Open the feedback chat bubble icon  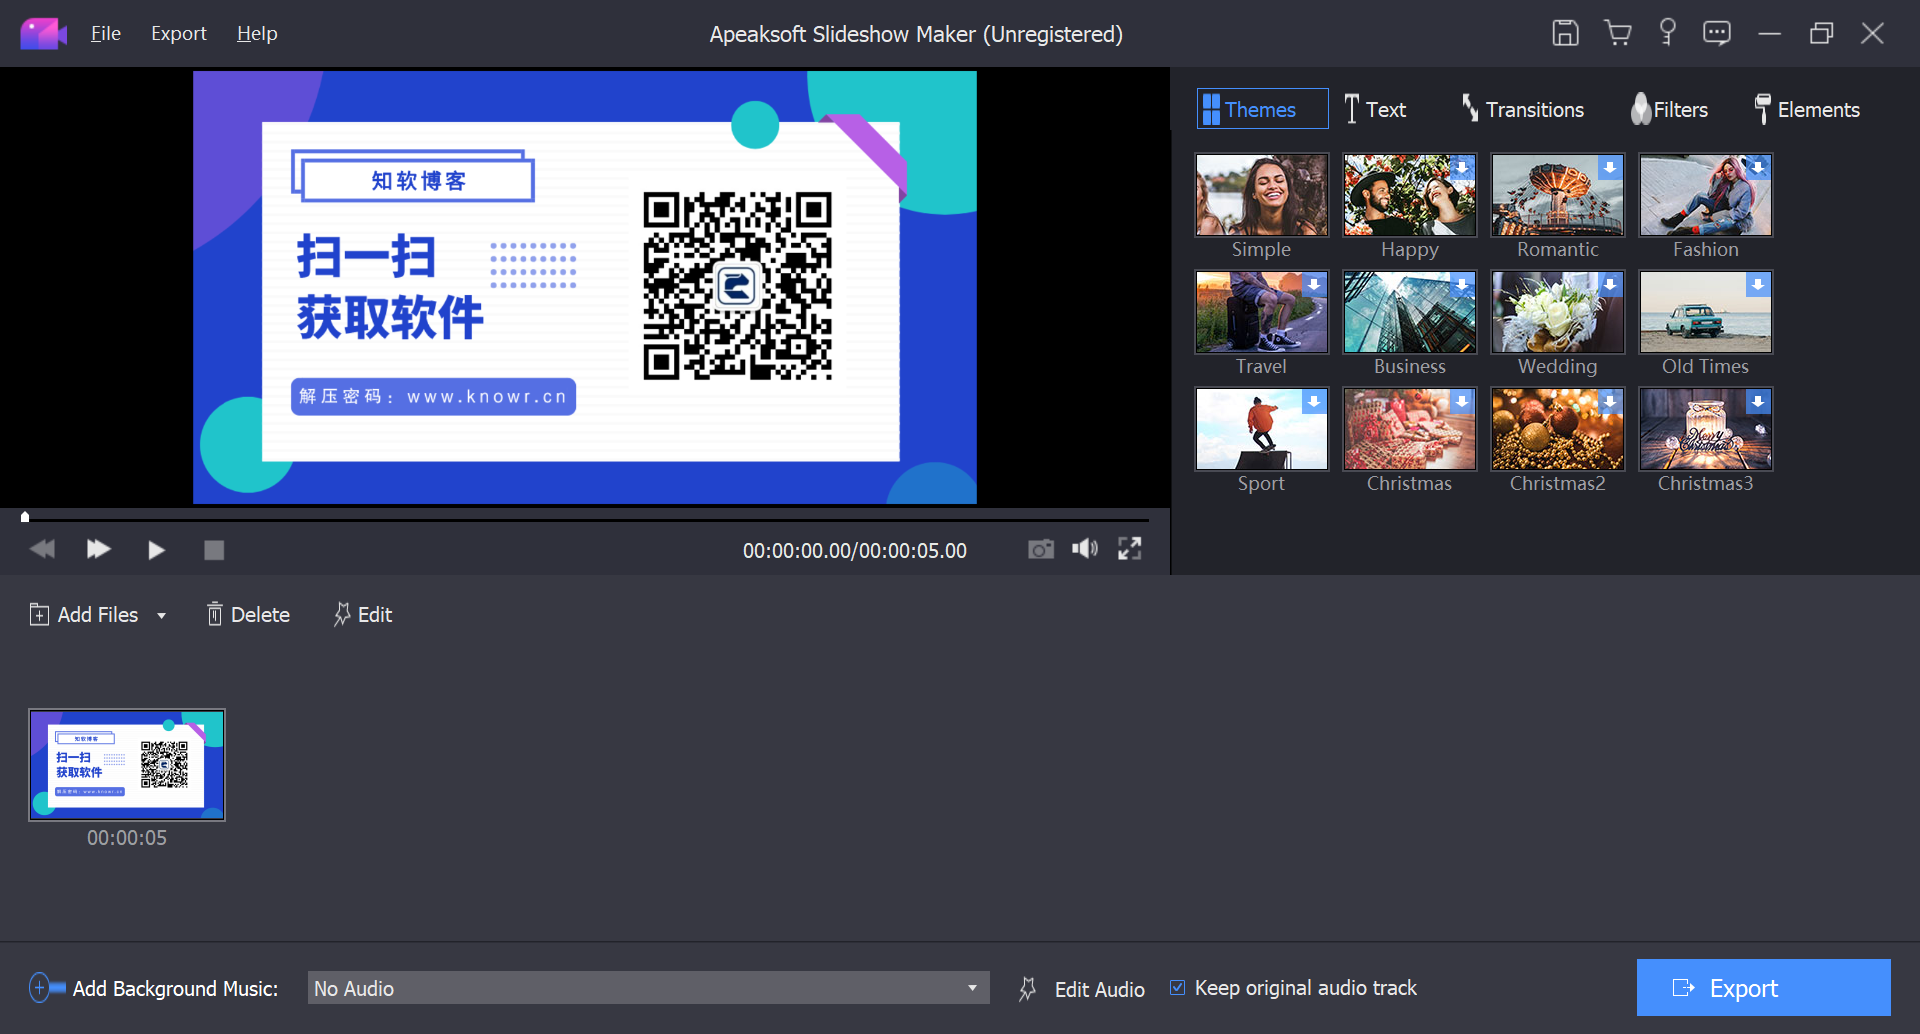[x=1717, y=33]
